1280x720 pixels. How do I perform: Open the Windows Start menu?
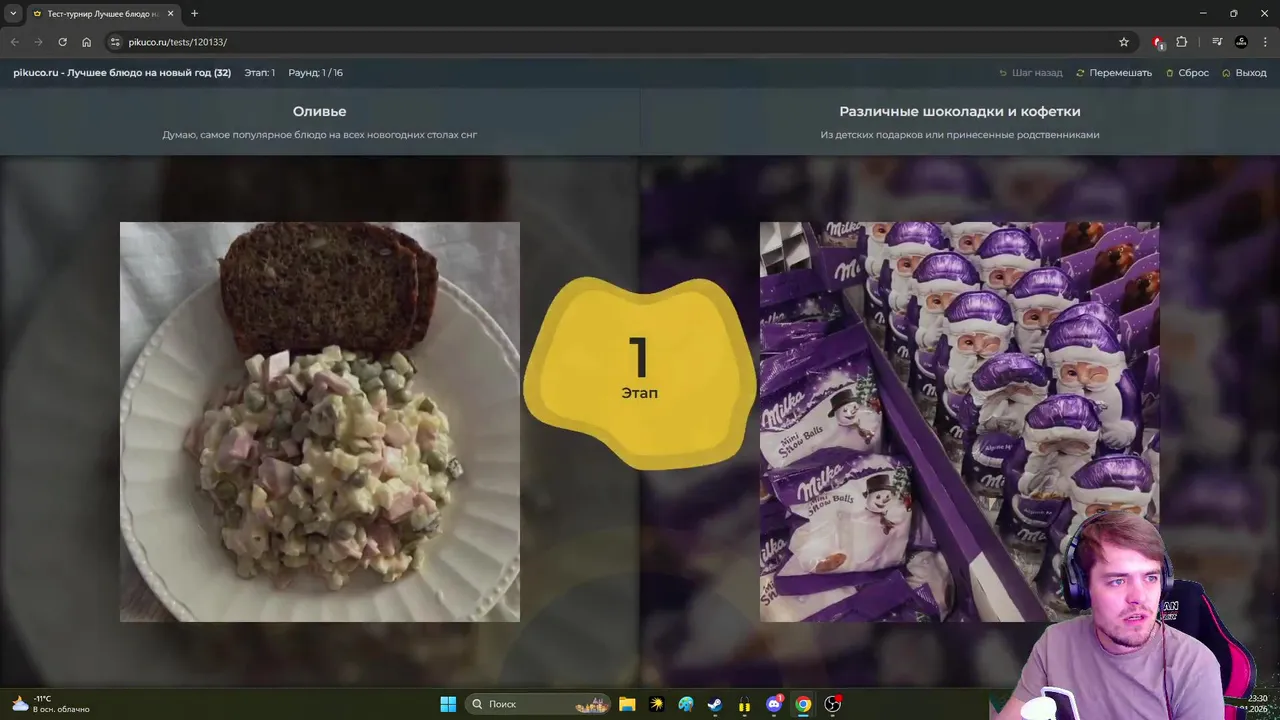point(448,704)
